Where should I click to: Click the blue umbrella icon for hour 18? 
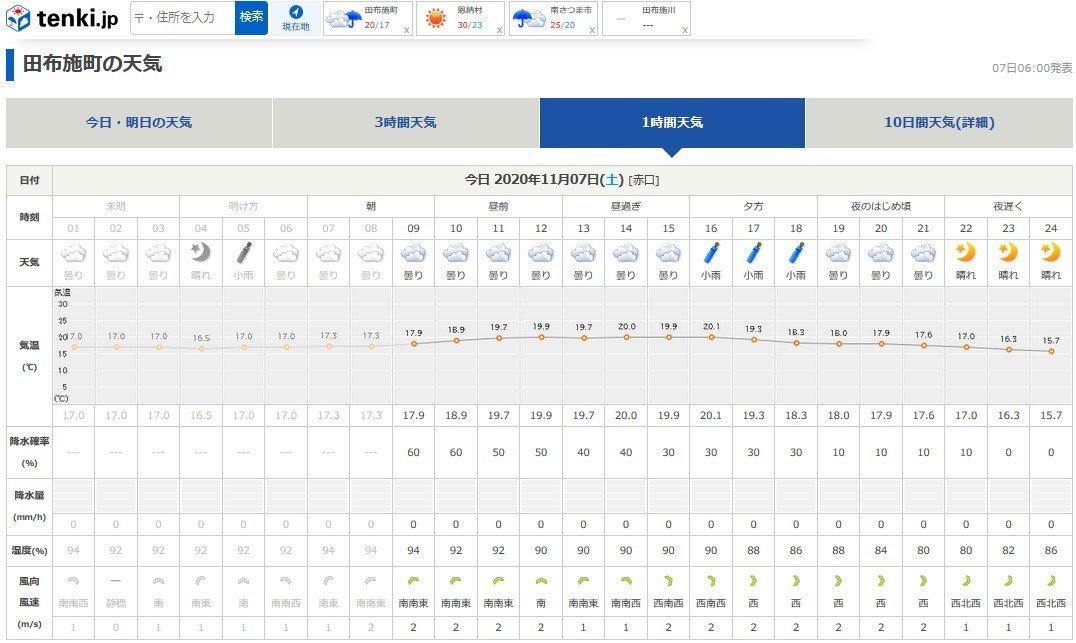tap(797, 253)
